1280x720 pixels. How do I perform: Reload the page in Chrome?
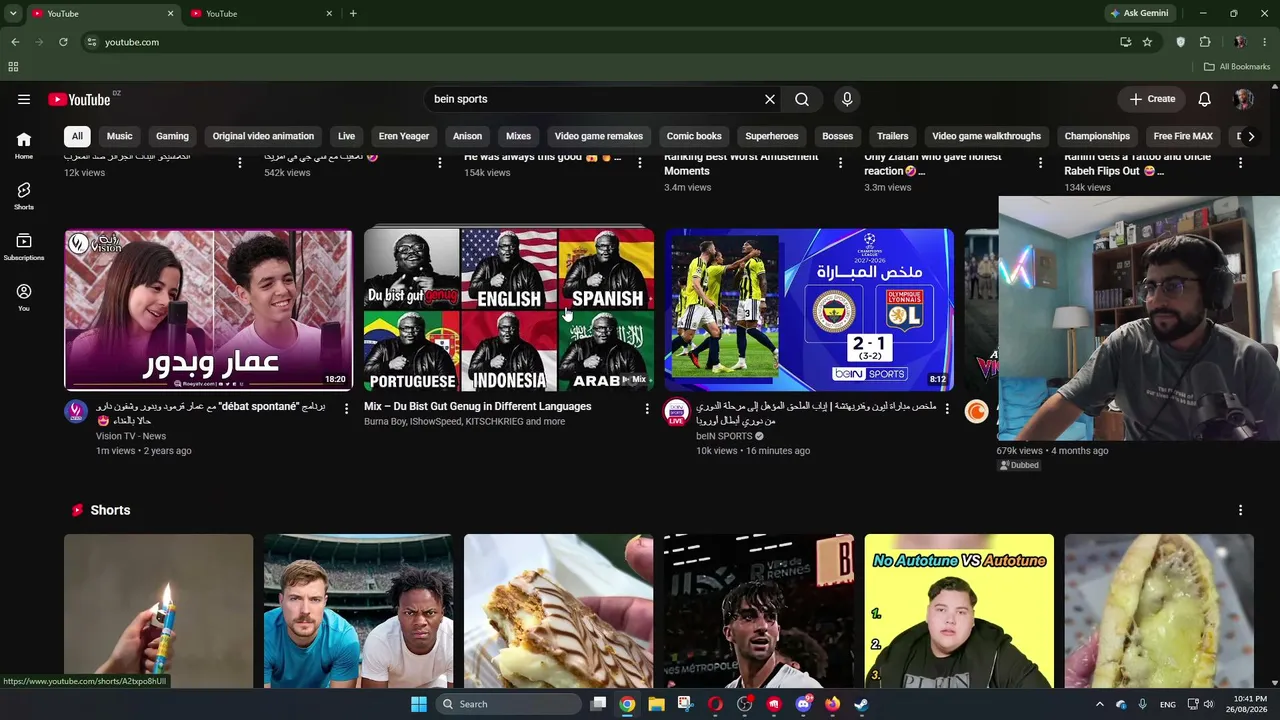tap(63, 42)
